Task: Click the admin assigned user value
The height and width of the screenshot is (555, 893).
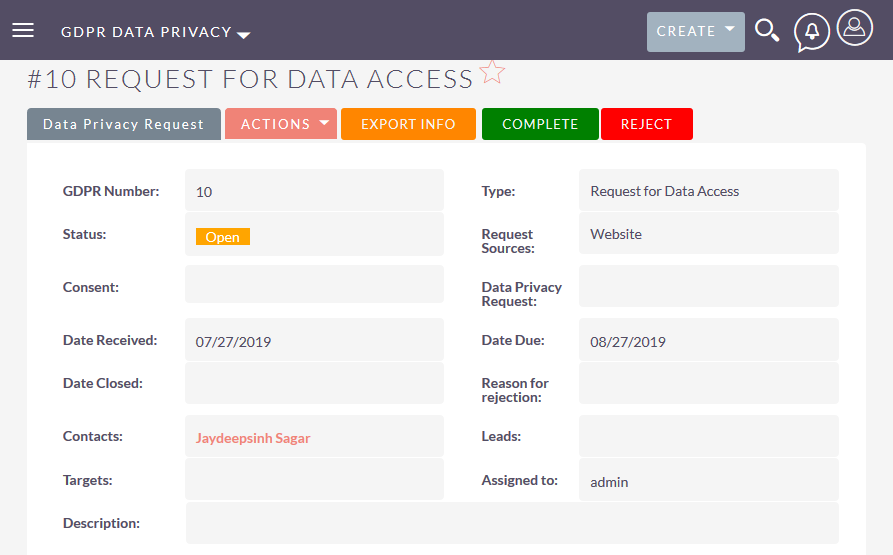Action: (x=609, y=482)
